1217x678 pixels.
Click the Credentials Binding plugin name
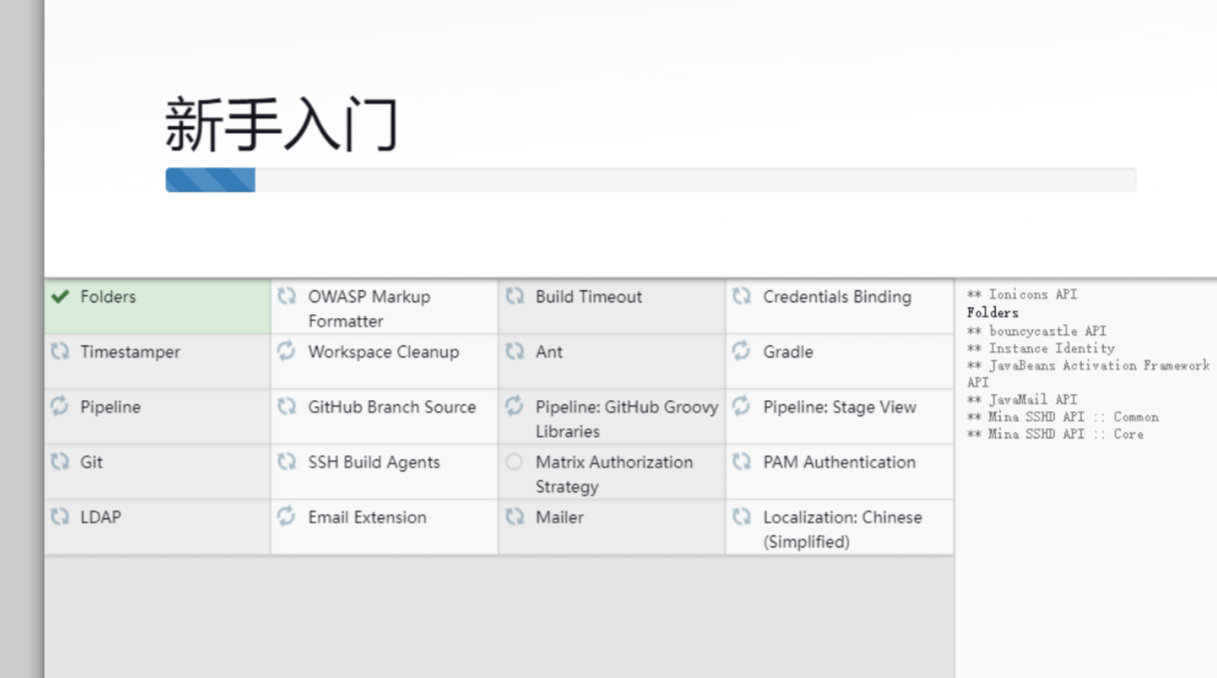(837, 297)
